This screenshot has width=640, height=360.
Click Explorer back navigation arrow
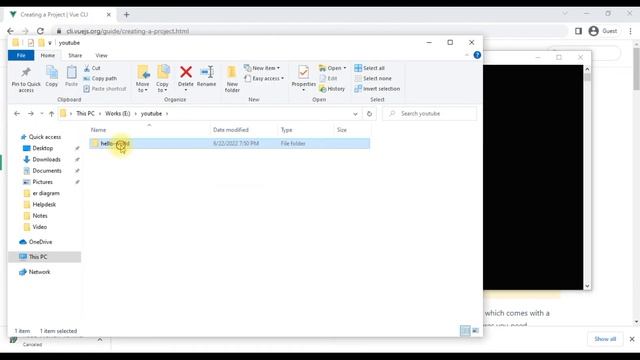17,113
